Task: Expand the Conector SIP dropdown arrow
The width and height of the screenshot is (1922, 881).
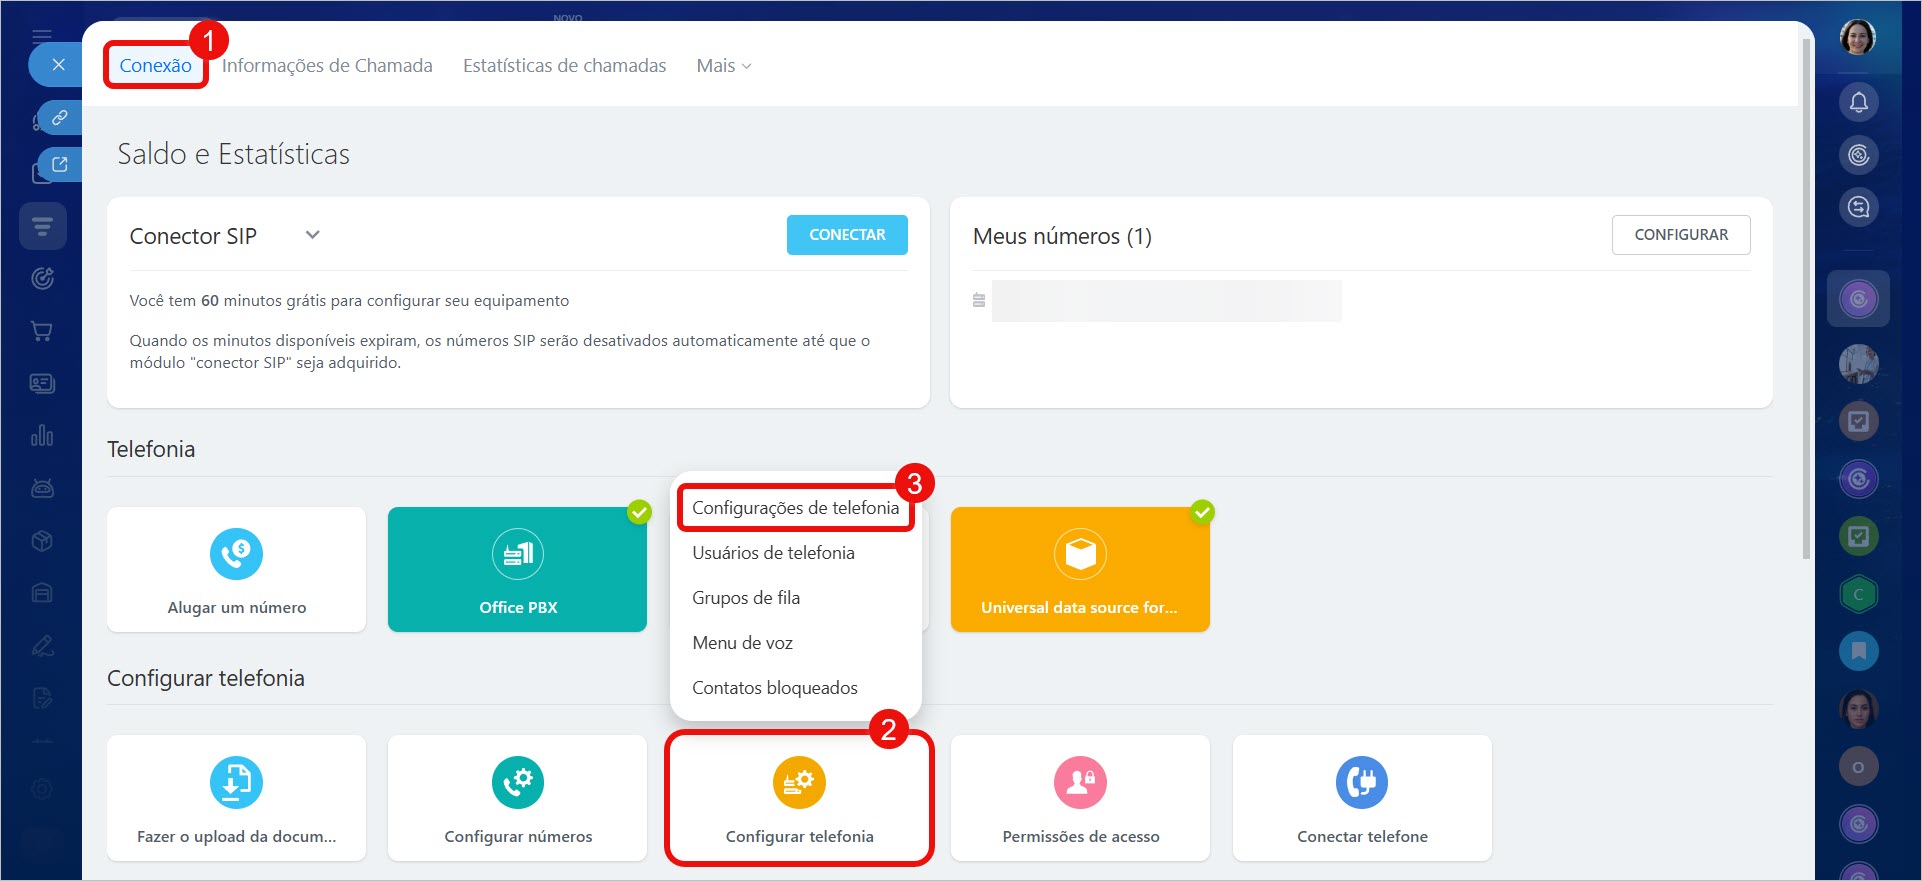Action: click(x=313, y=235)
